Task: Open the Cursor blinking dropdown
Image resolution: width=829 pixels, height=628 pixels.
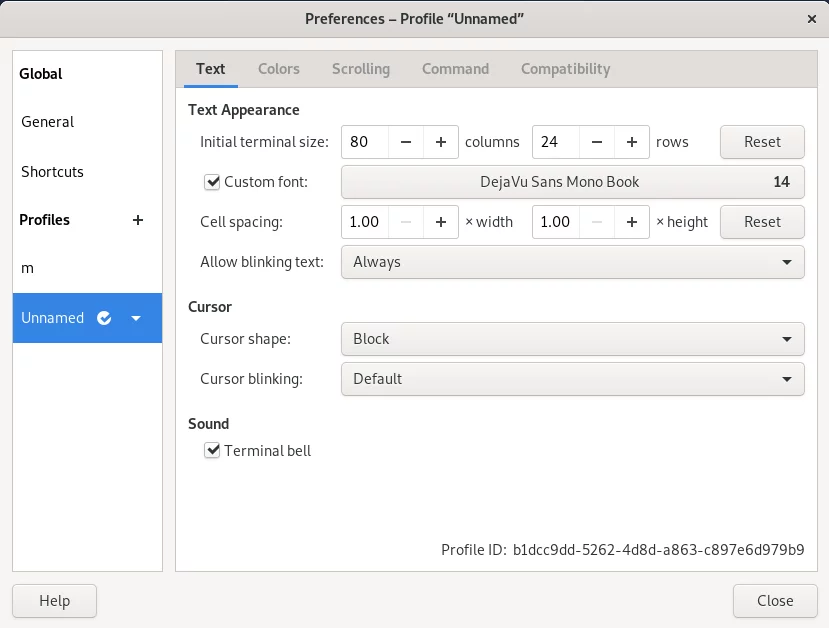Action: [573, 379]
